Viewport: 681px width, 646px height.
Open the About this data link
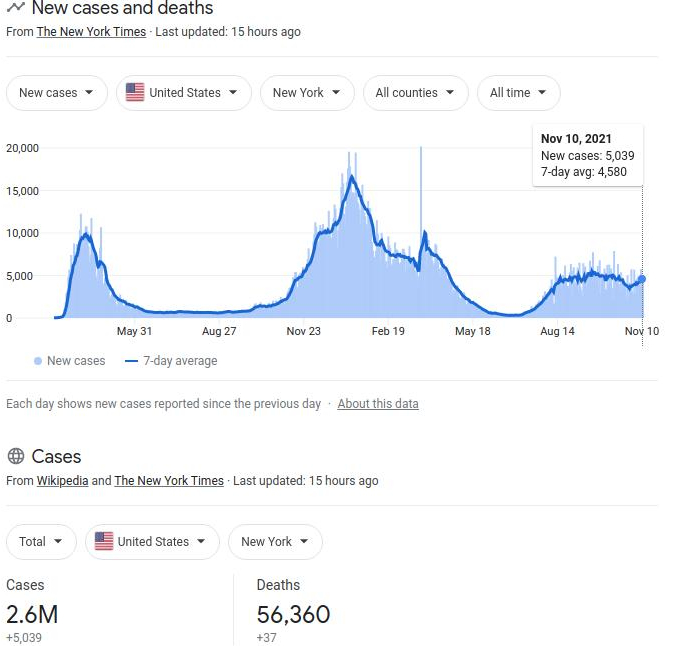[378, 404]
